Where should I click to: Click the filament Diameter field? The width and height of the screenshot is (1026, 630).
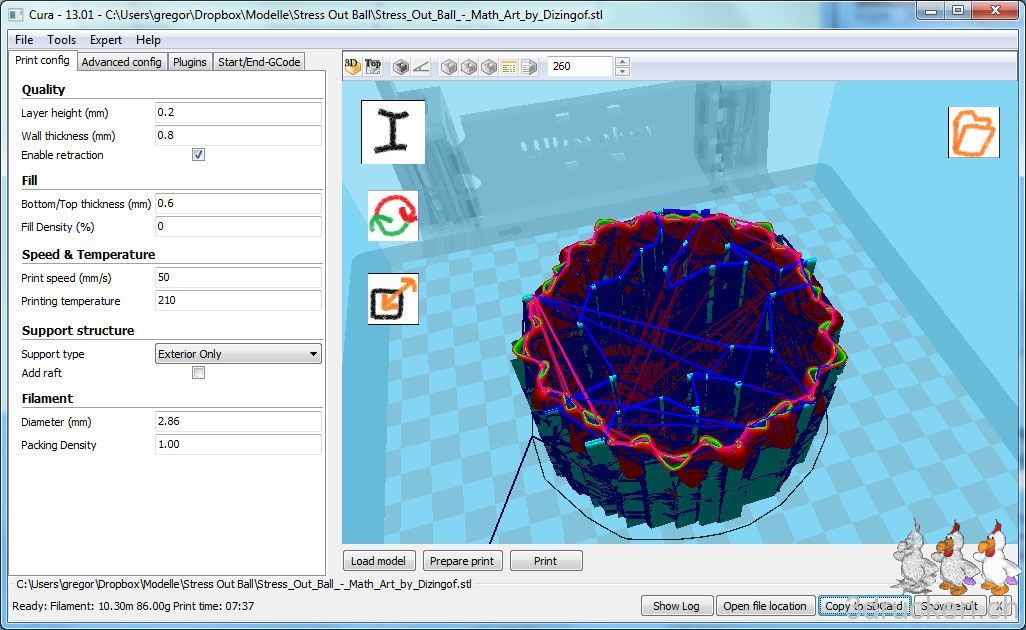click(x=238, y=421)
